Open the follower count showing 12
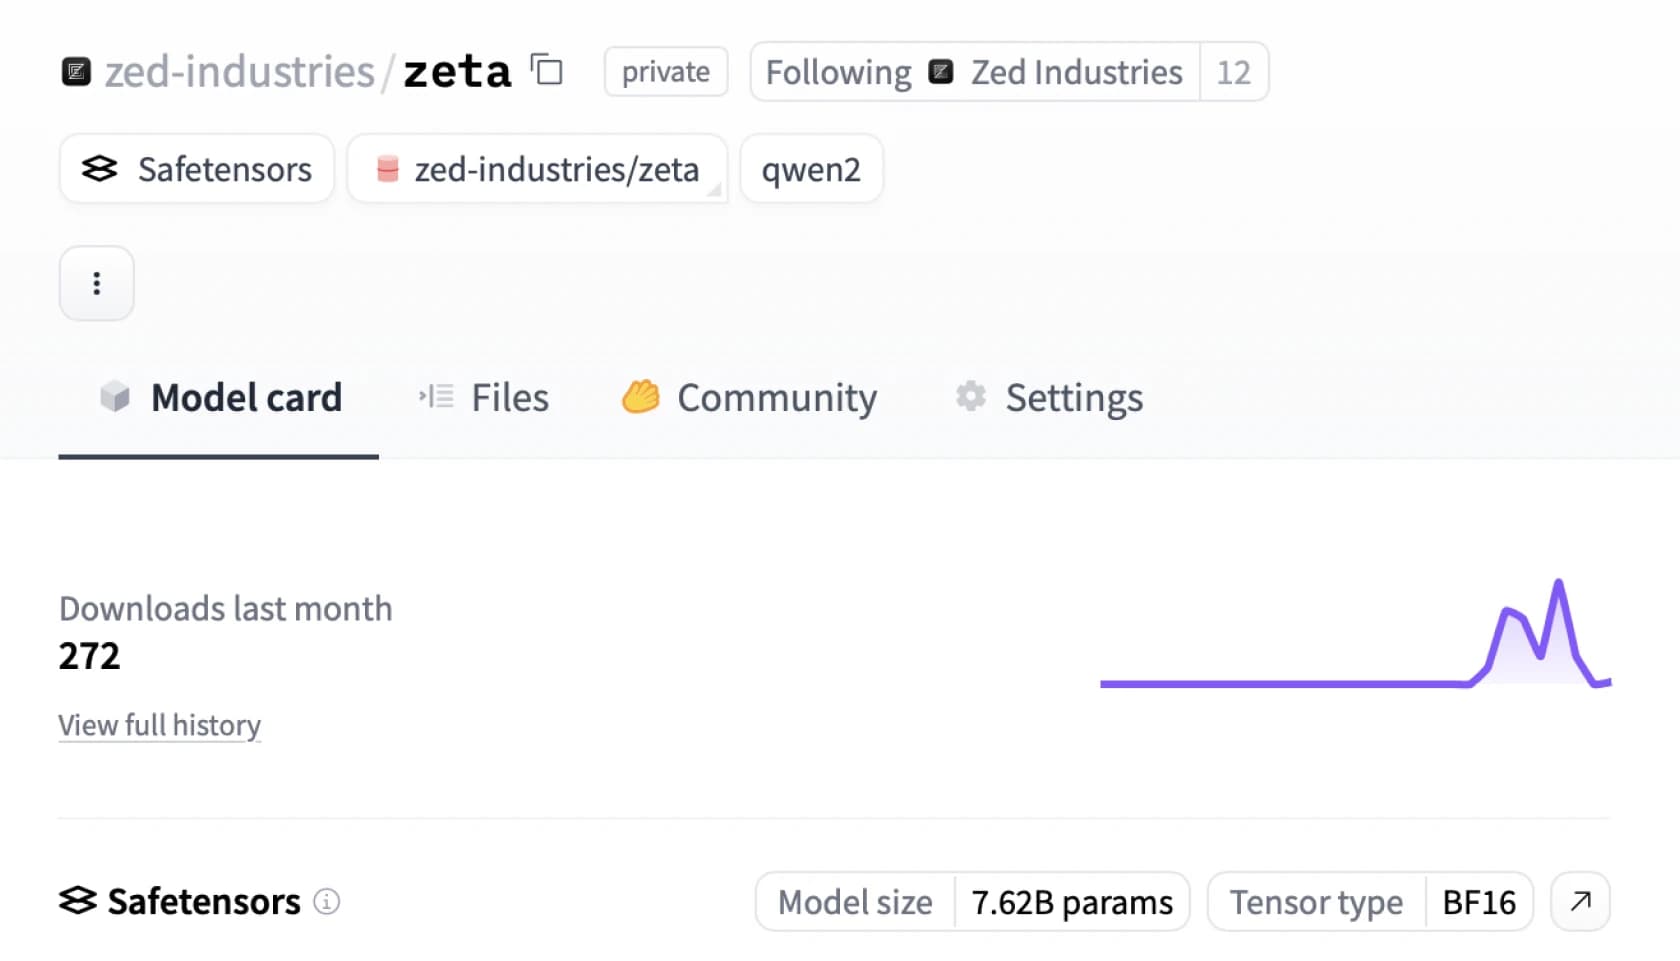 click(x=1233, y=72)
